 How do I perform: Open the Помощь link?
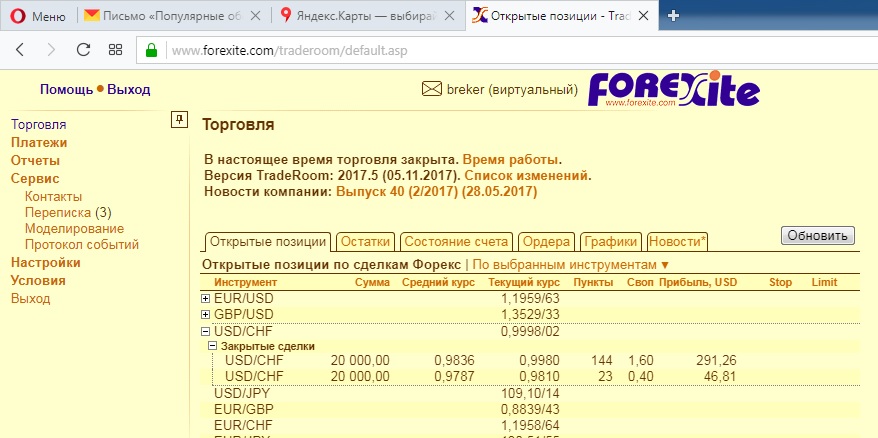tap(67, 90)
